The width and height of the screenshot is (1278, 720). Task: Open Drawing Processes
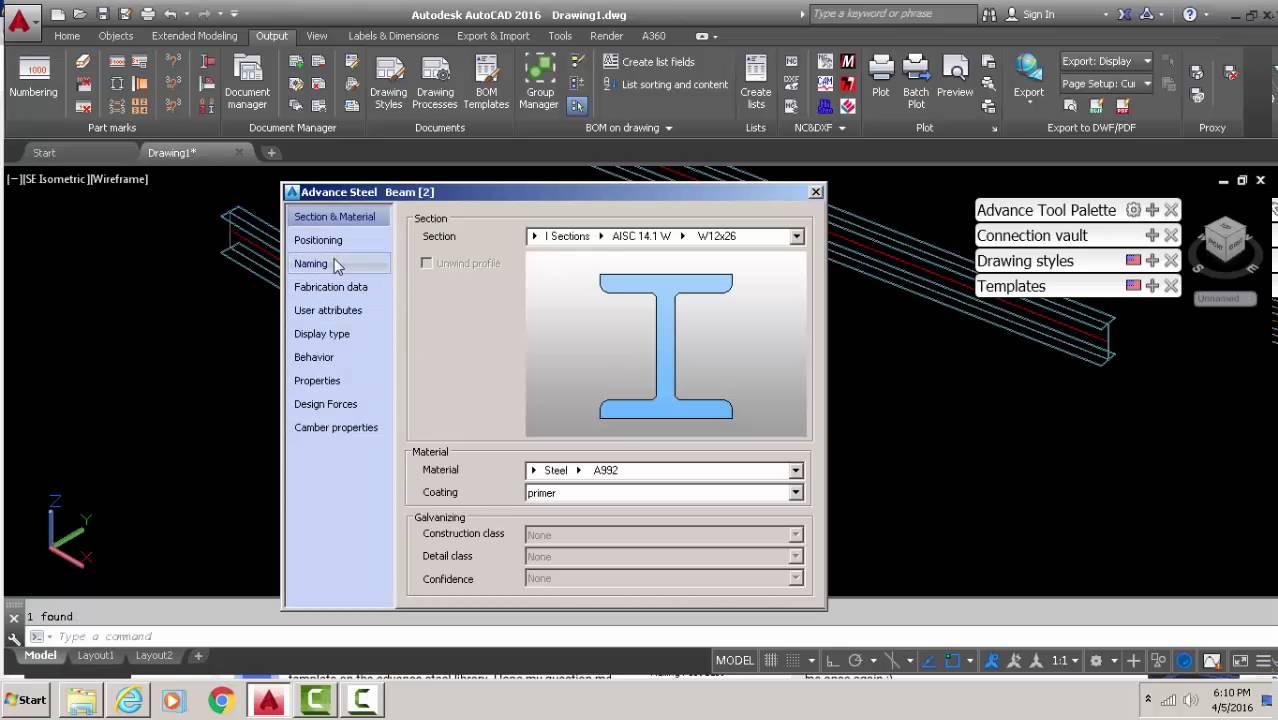click(435, 82)
